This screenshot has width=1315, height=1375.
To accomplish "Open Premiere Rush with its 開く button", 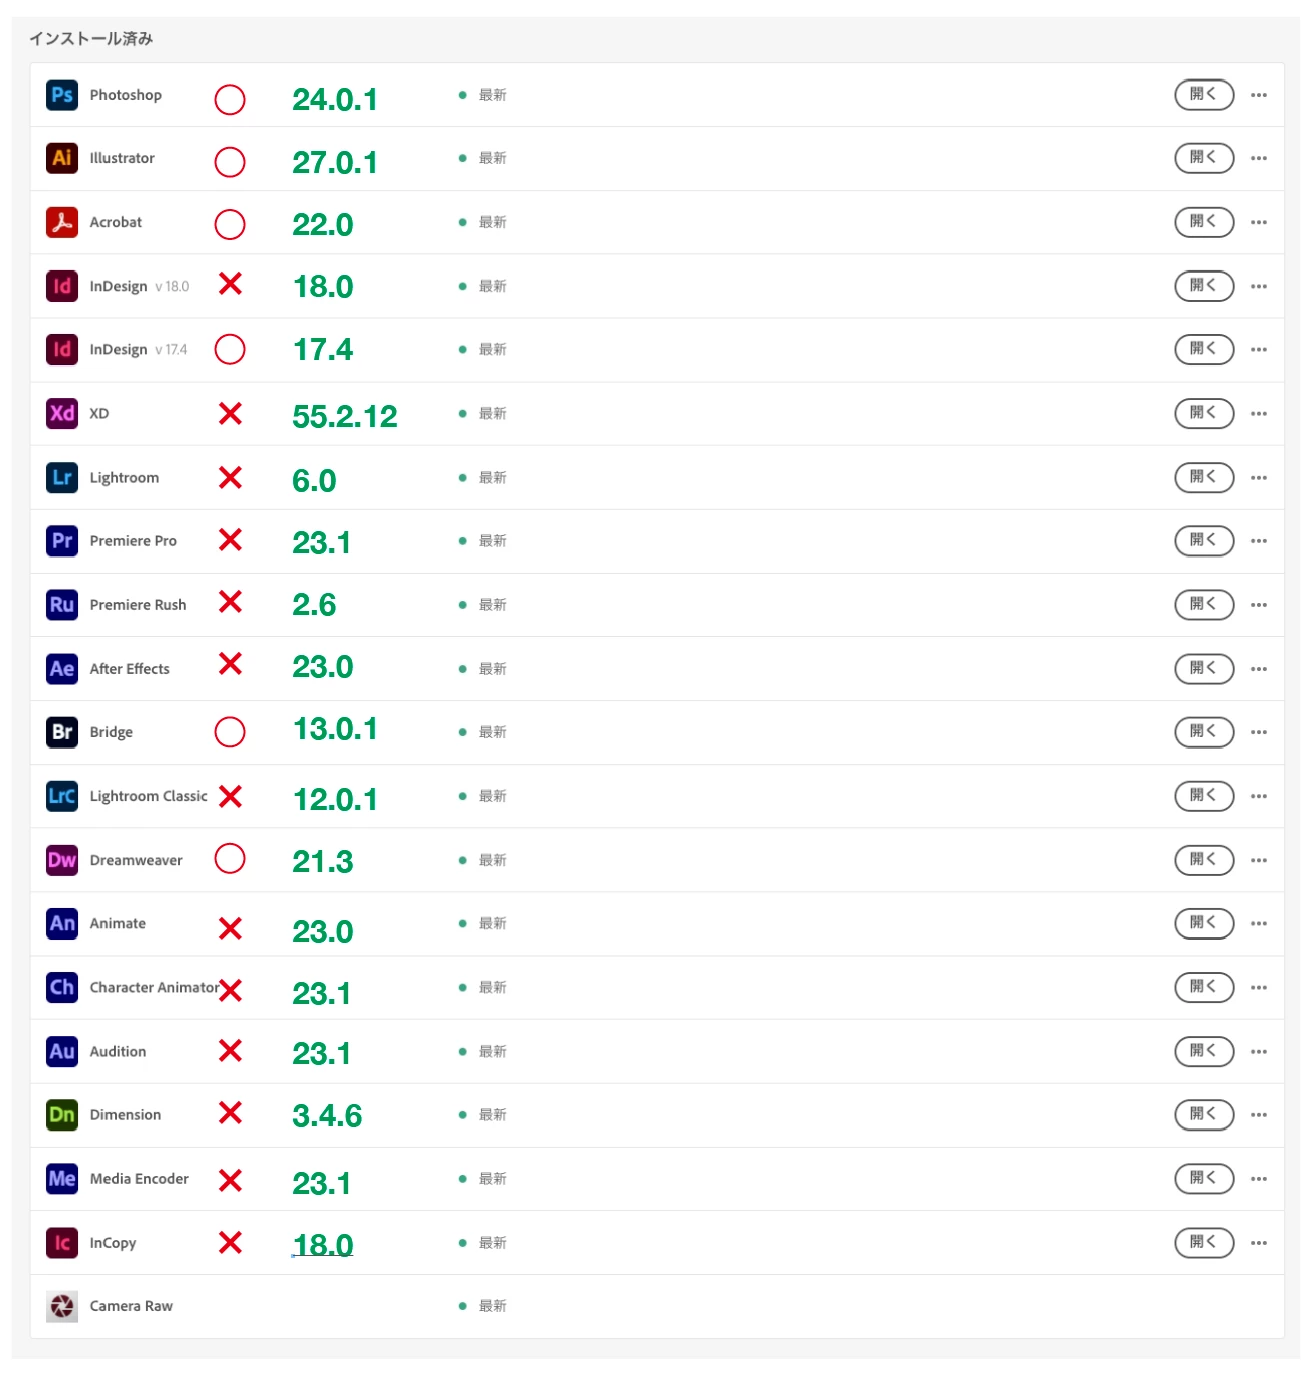I will pos(1204,605).
